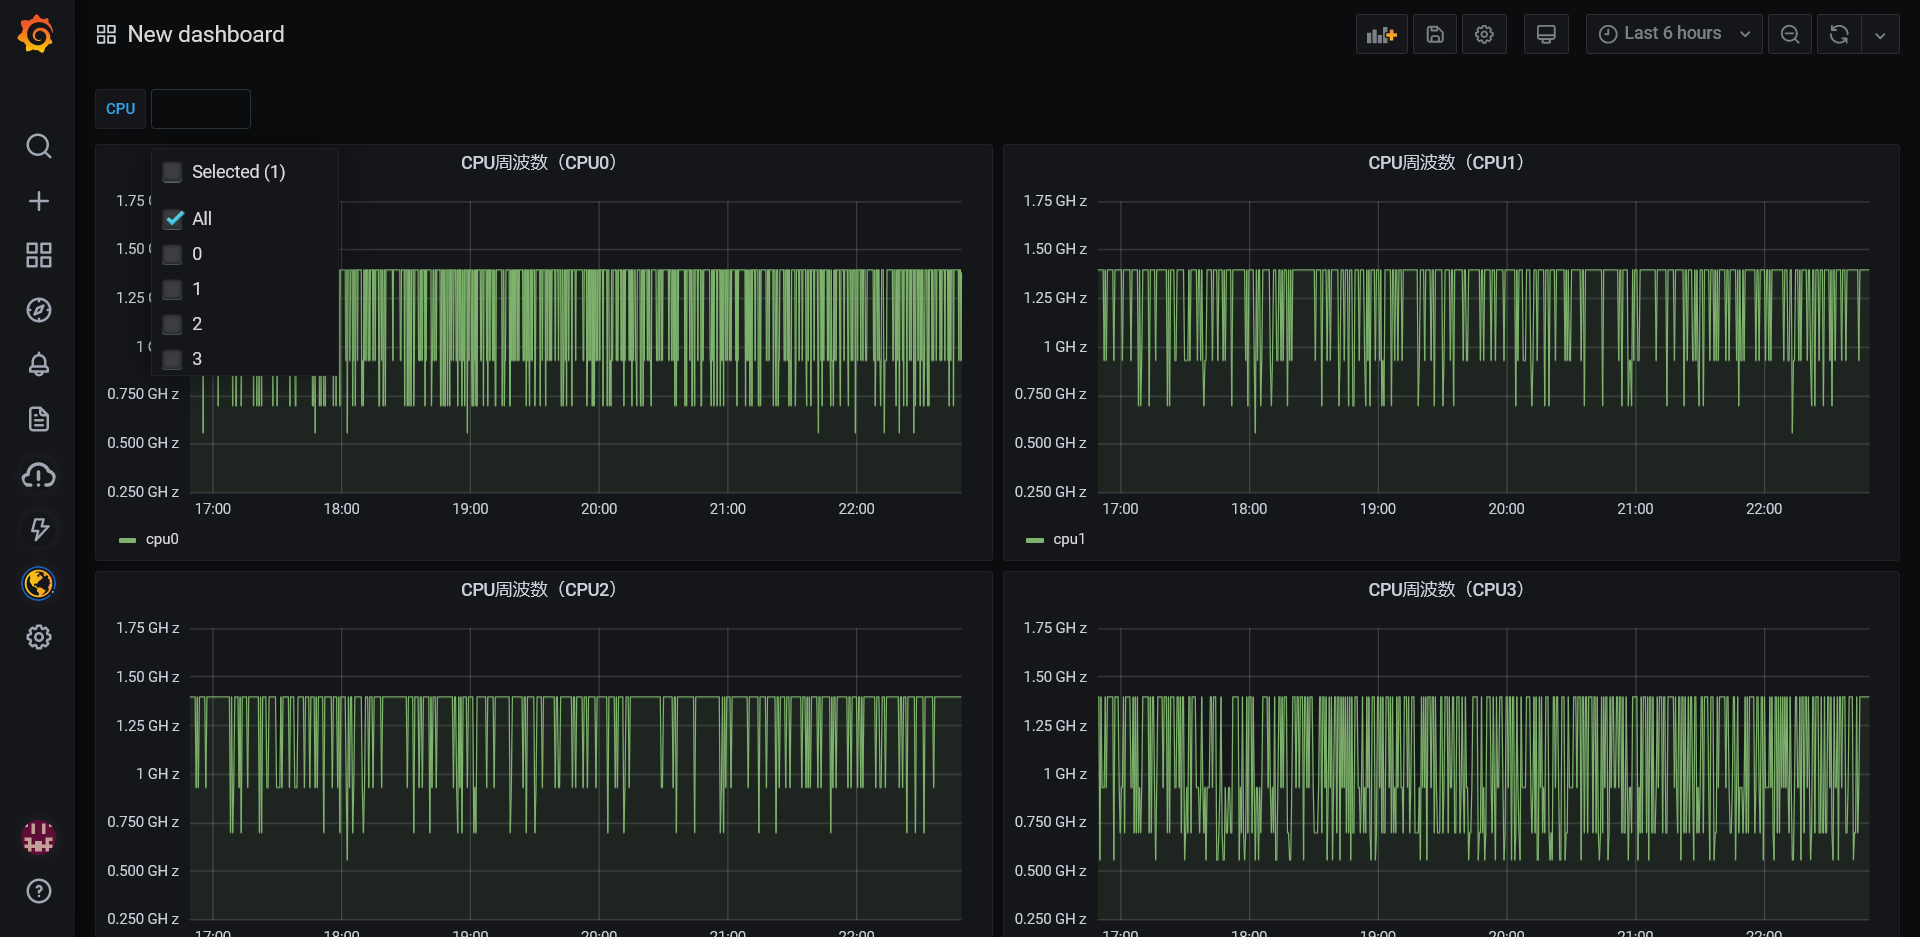Click the CPU variable input field
The image size is (1920, 937).
point(200,109)
